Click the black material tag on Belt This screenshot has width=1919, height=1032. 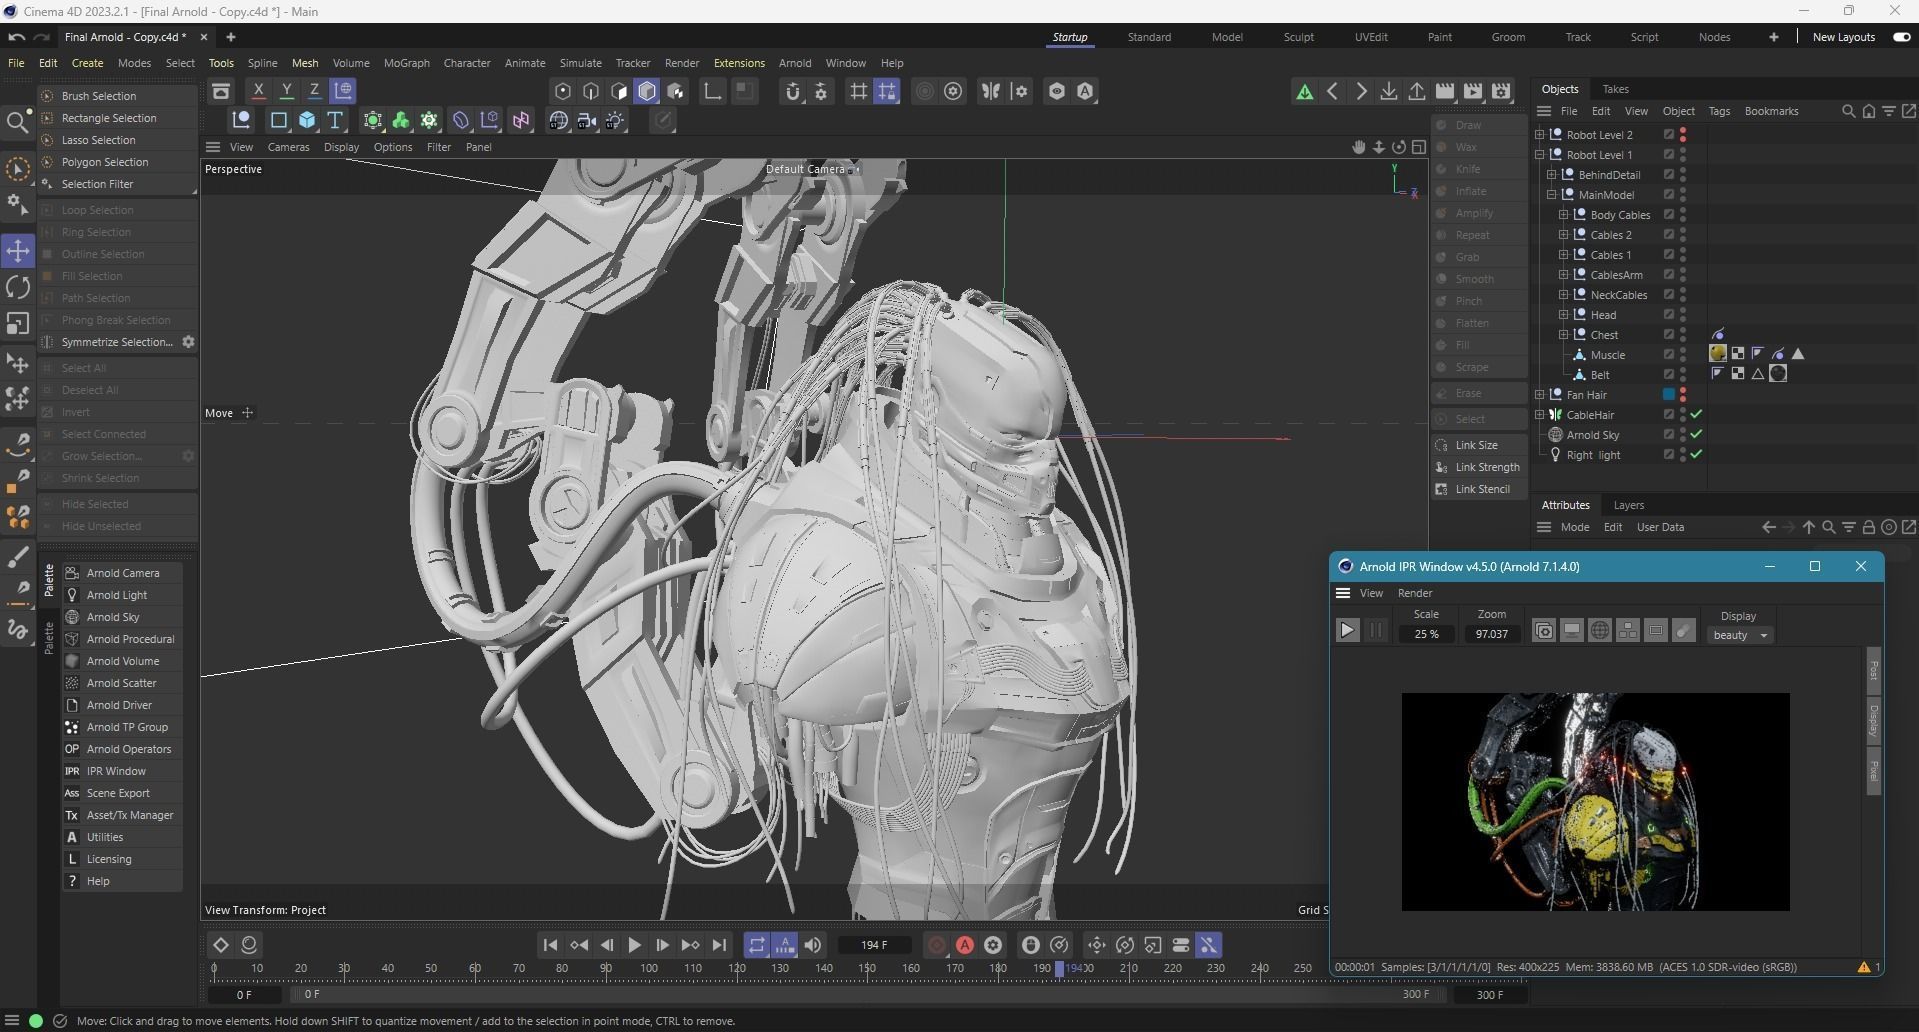[1778, 374]
